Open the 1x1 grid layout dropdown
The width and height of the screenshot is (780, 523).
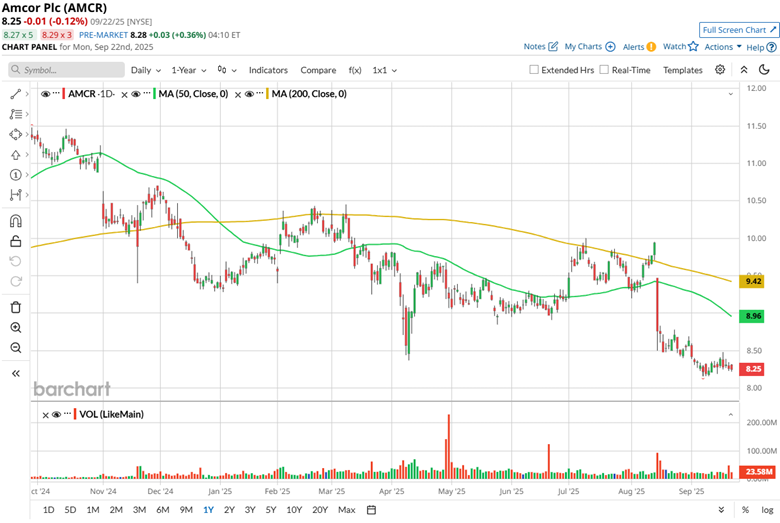[x=385, y=70]
